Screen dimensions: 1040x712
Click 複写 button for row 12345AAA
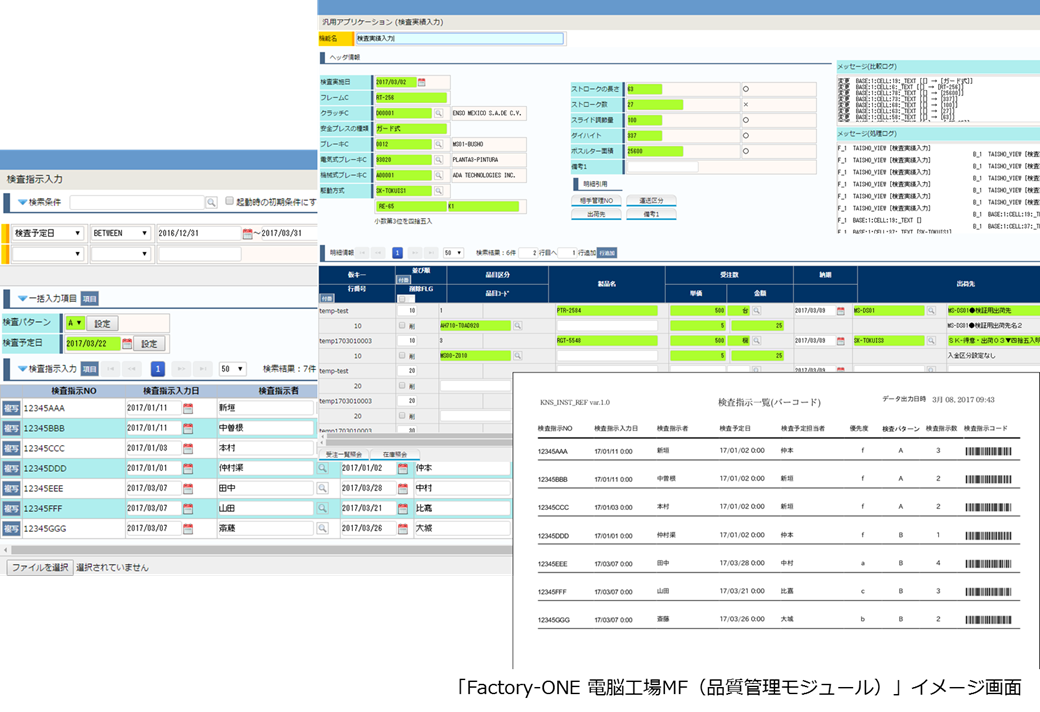11,408
